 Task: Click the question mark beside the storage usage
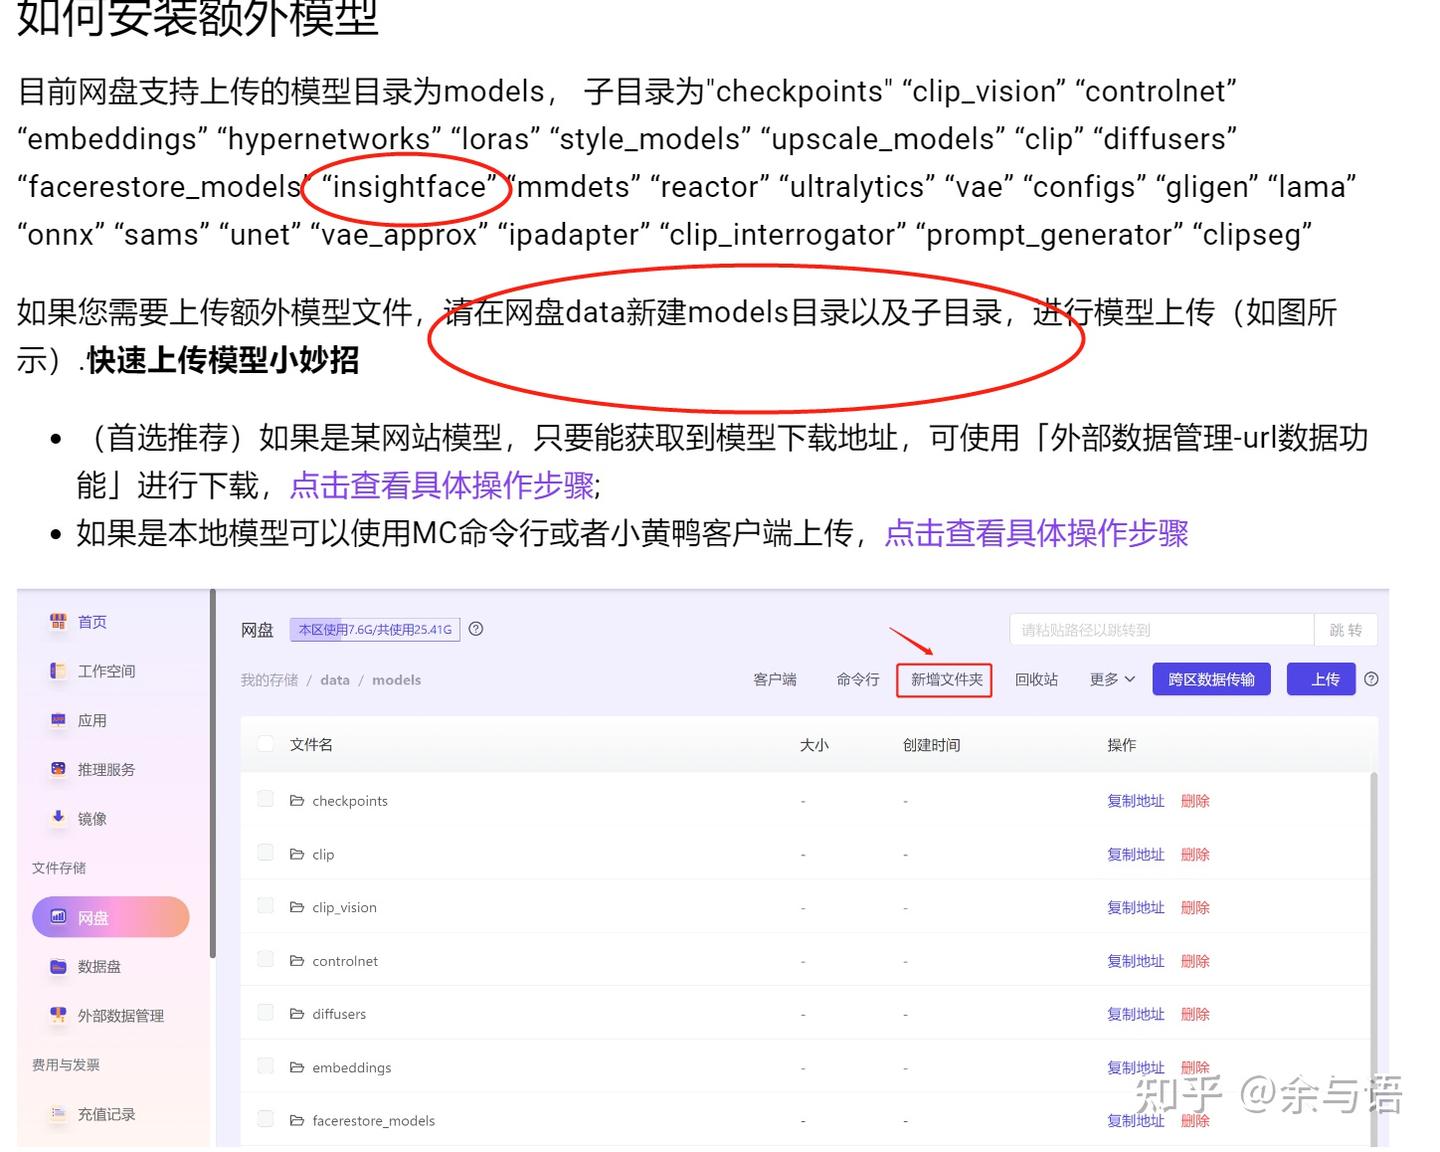point(477,629)
